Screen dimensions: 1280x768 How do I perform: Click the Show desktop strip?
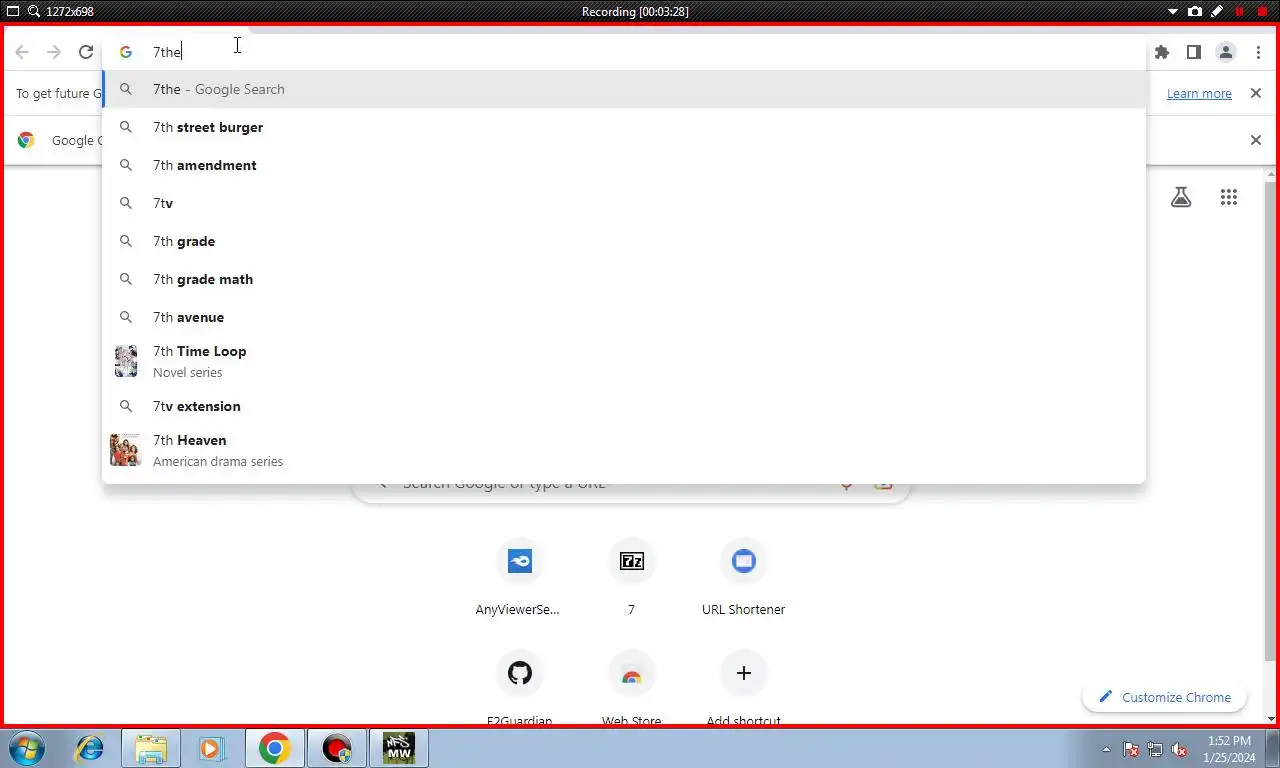1274,748
